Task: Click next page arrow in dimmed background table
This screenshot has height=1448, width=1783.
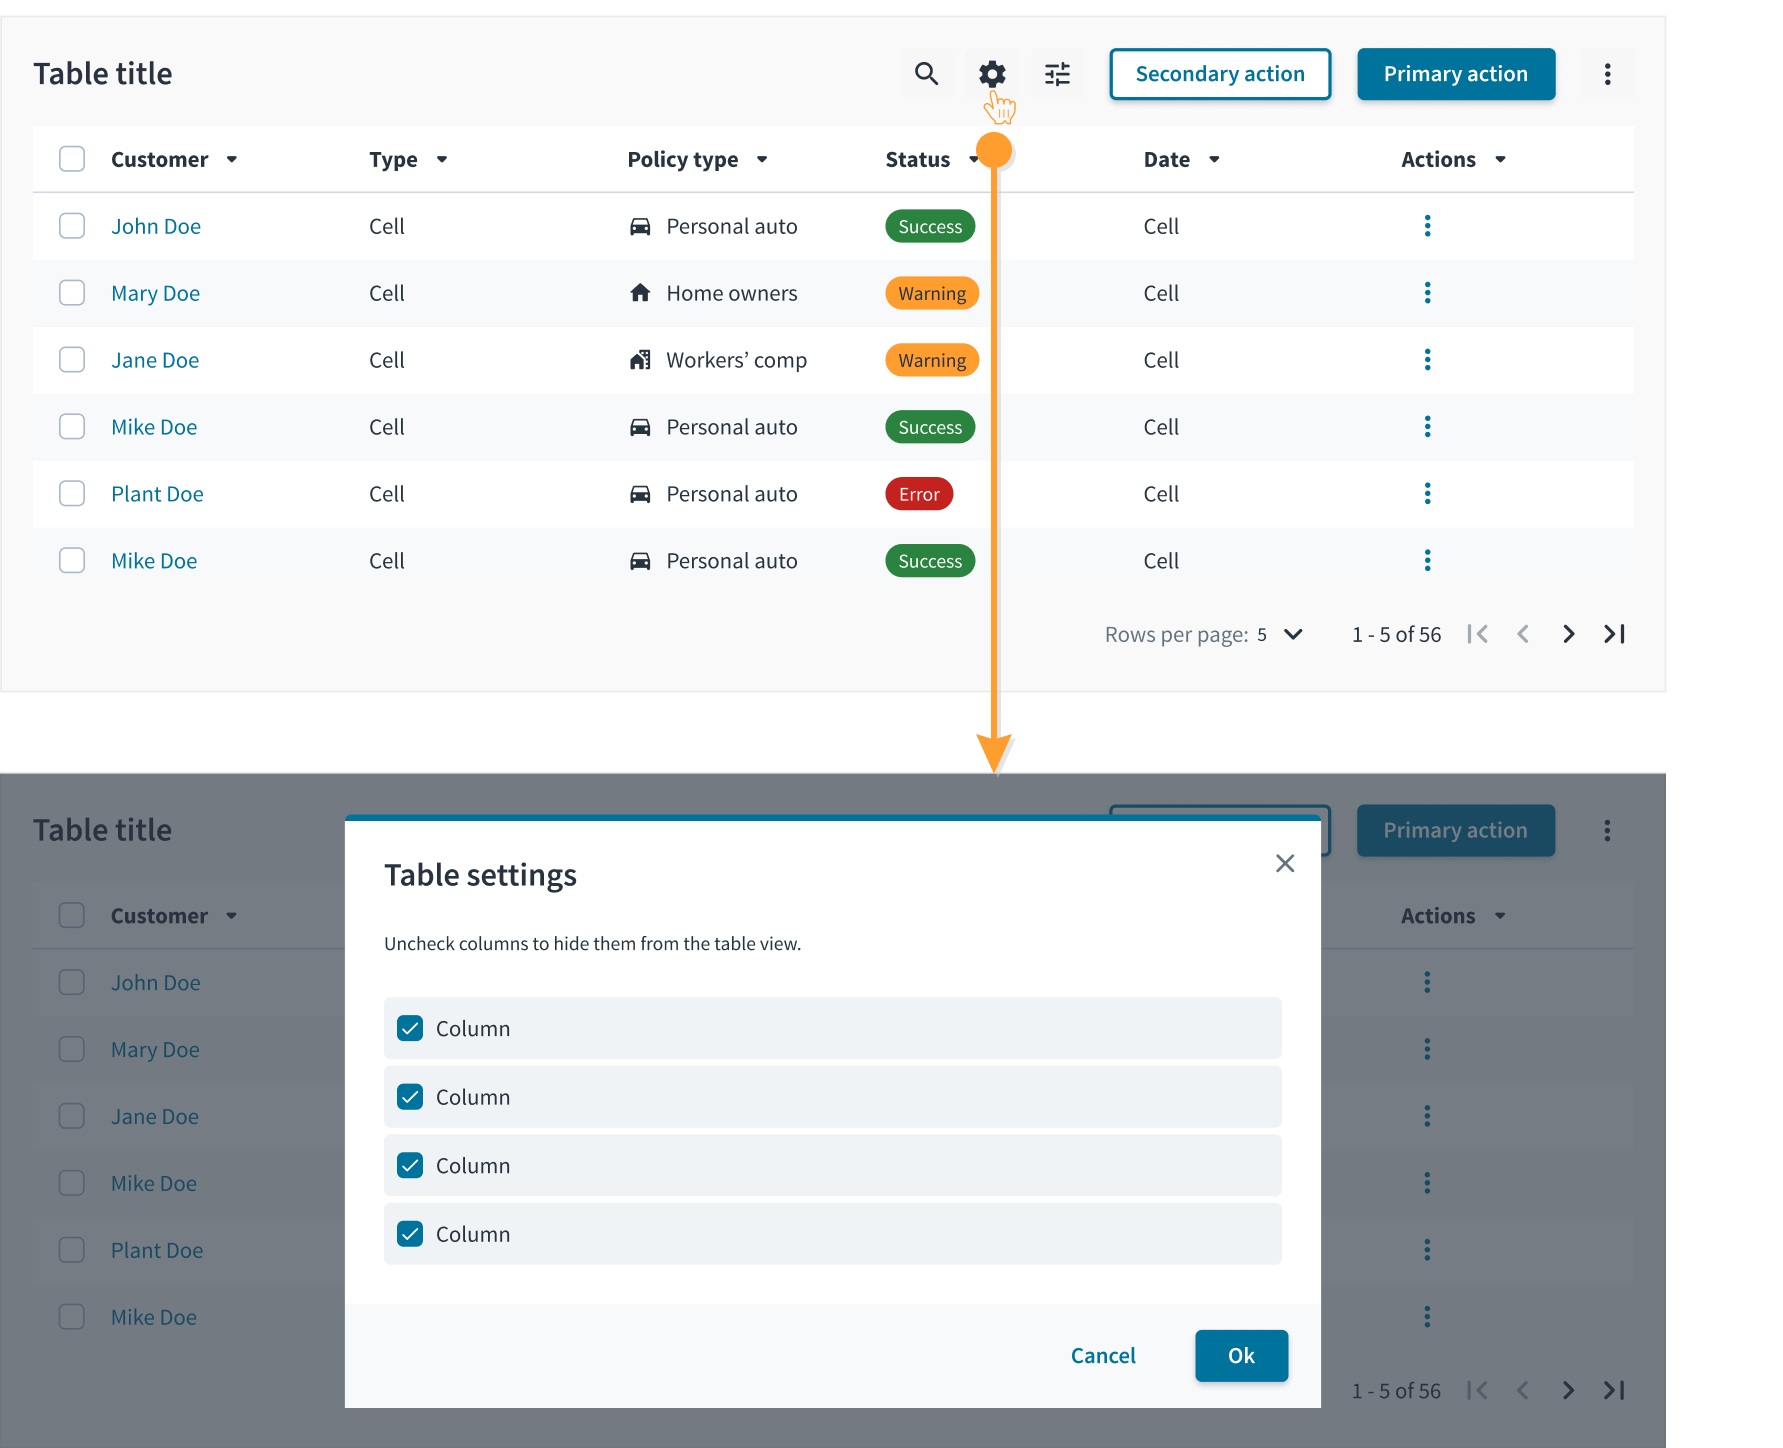Action: 1569,1390
